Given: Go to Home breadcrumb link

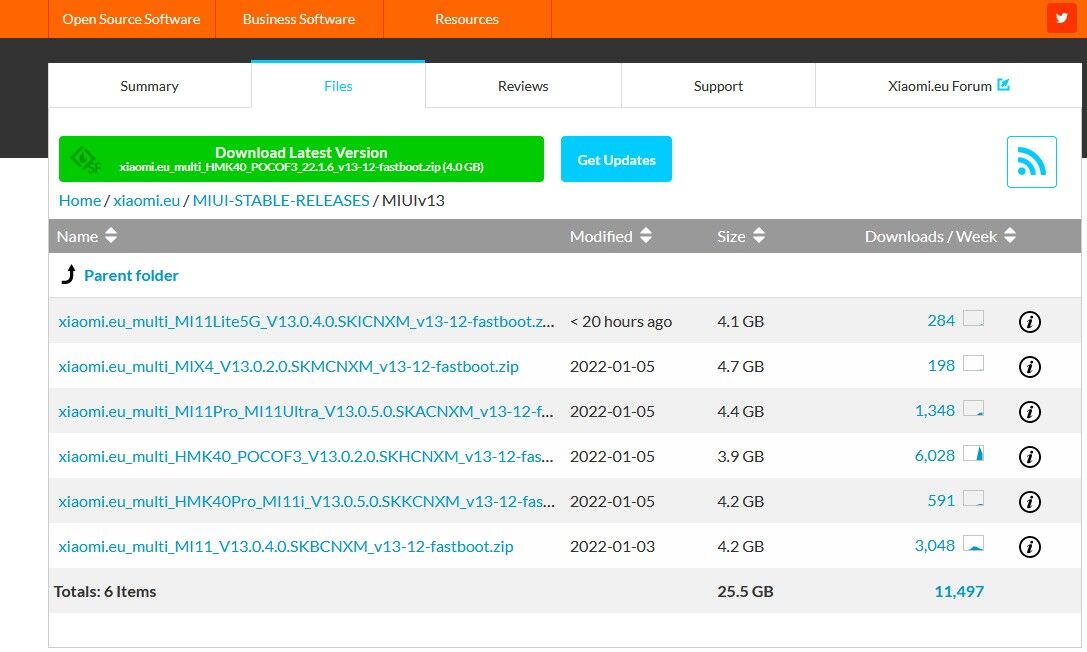Looking at the screenshot, I should (80, 200).
